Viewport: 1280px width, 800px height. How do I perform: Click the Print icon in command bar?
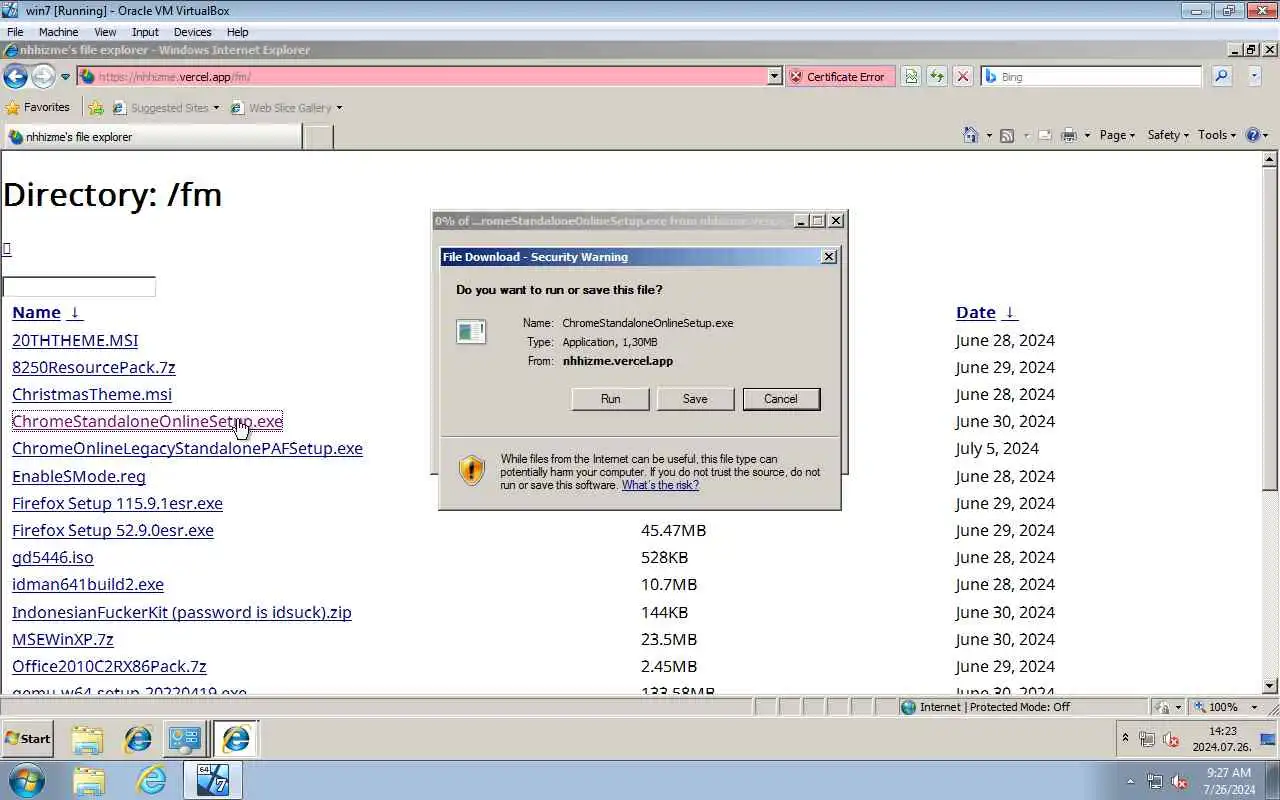pyautogui.click(x=1069, y=135)
